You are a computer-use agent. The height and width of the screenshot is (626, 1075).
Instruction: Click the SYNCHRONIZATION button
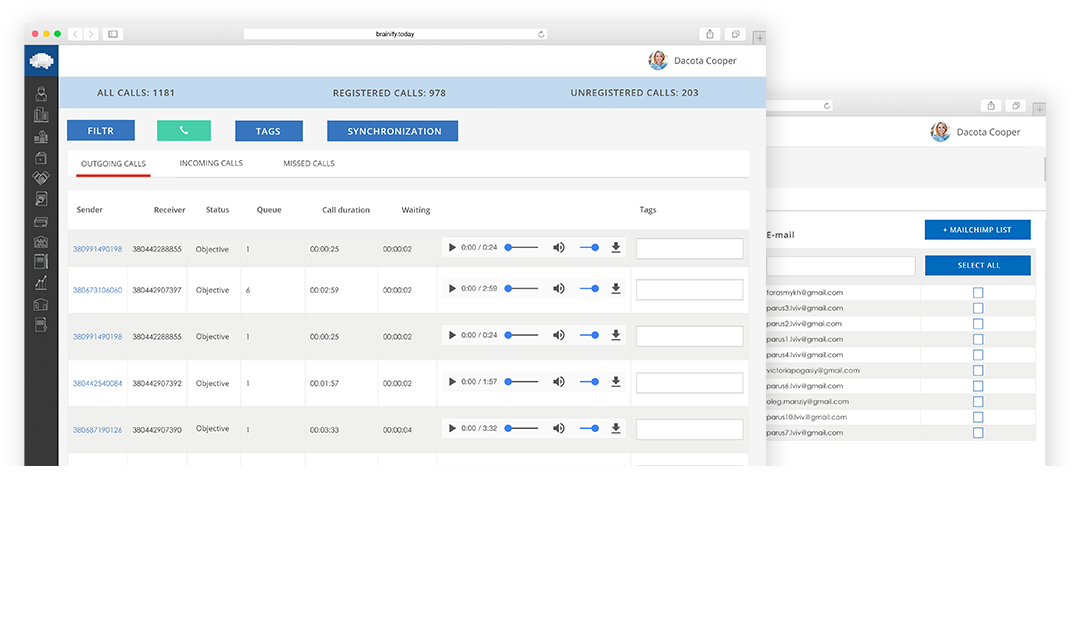pyautogui.click(x=392, y=131)
